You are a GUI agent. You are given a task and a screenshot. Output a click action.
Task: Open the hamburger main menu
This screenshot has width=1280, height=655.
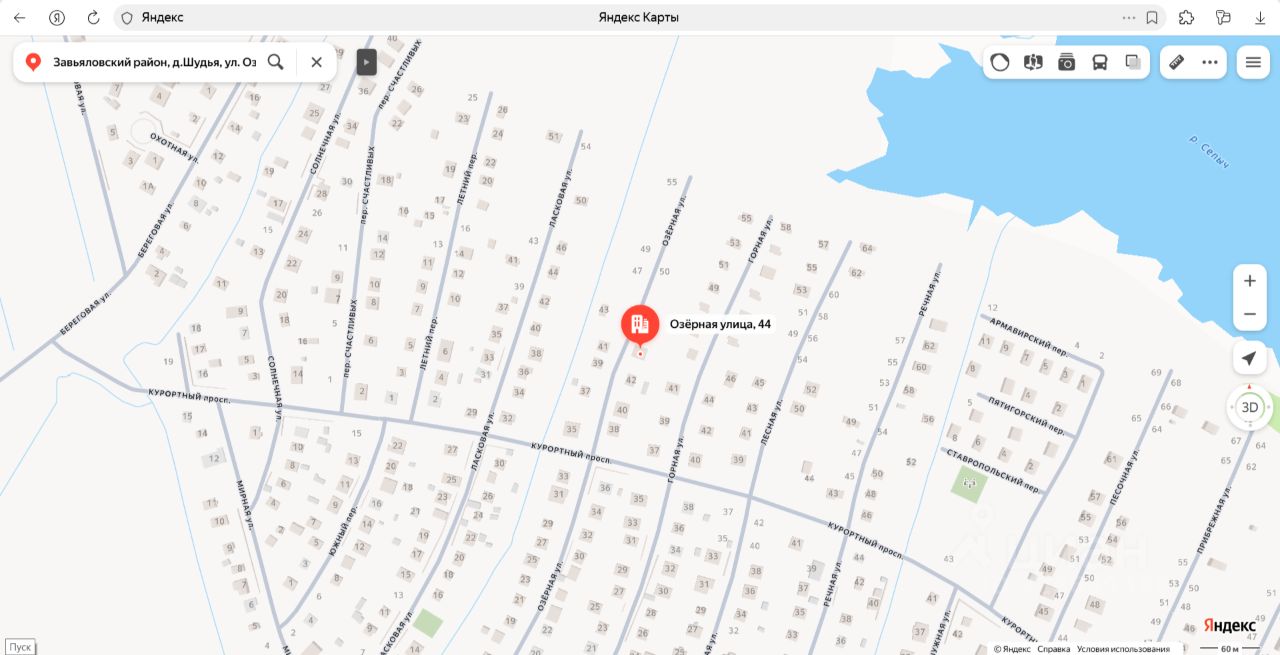1253,62
